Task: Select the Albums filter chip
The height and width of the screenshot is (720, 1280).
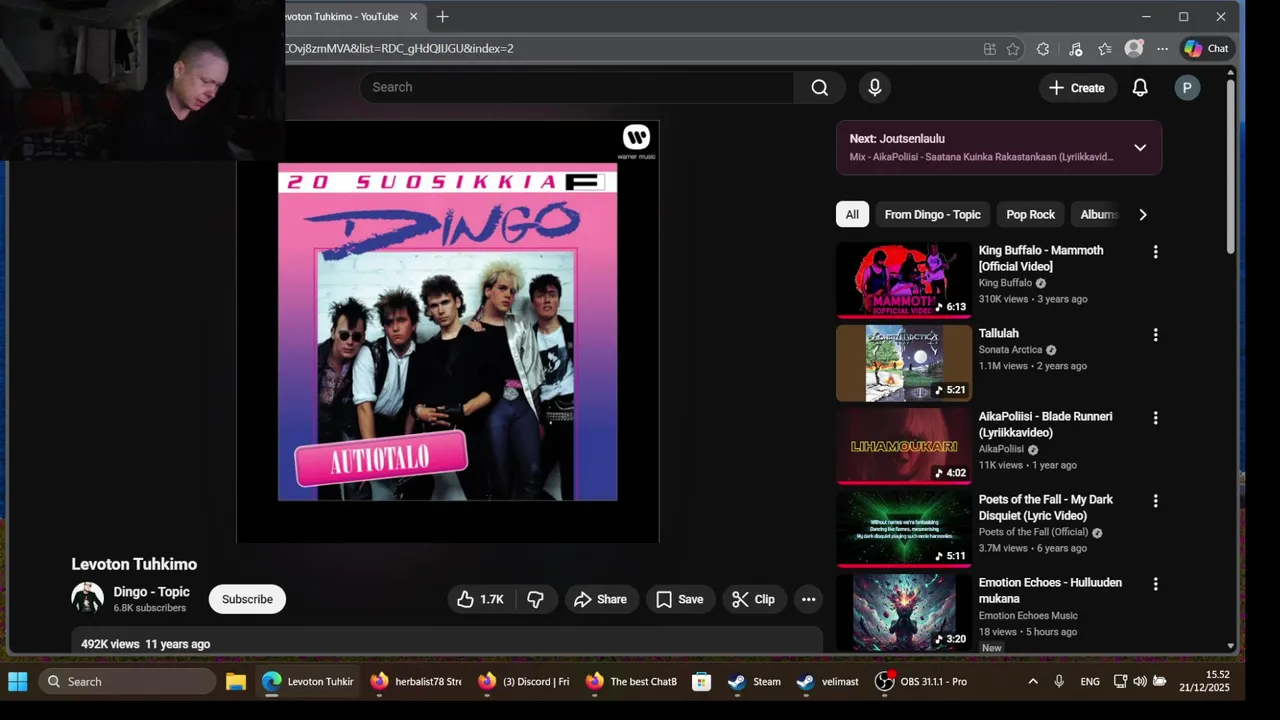Action: tap(1098, 214)
